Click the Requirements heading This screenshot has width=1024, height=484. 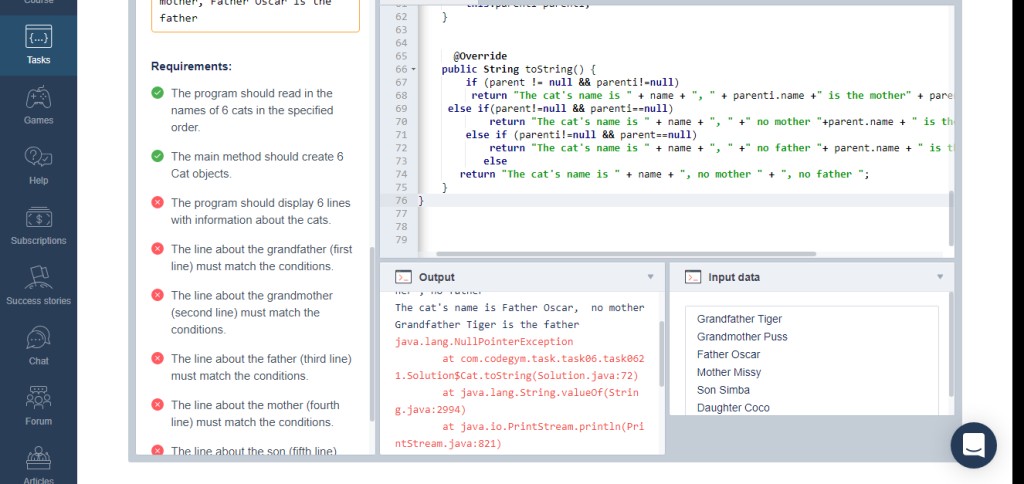pos(191,67)
